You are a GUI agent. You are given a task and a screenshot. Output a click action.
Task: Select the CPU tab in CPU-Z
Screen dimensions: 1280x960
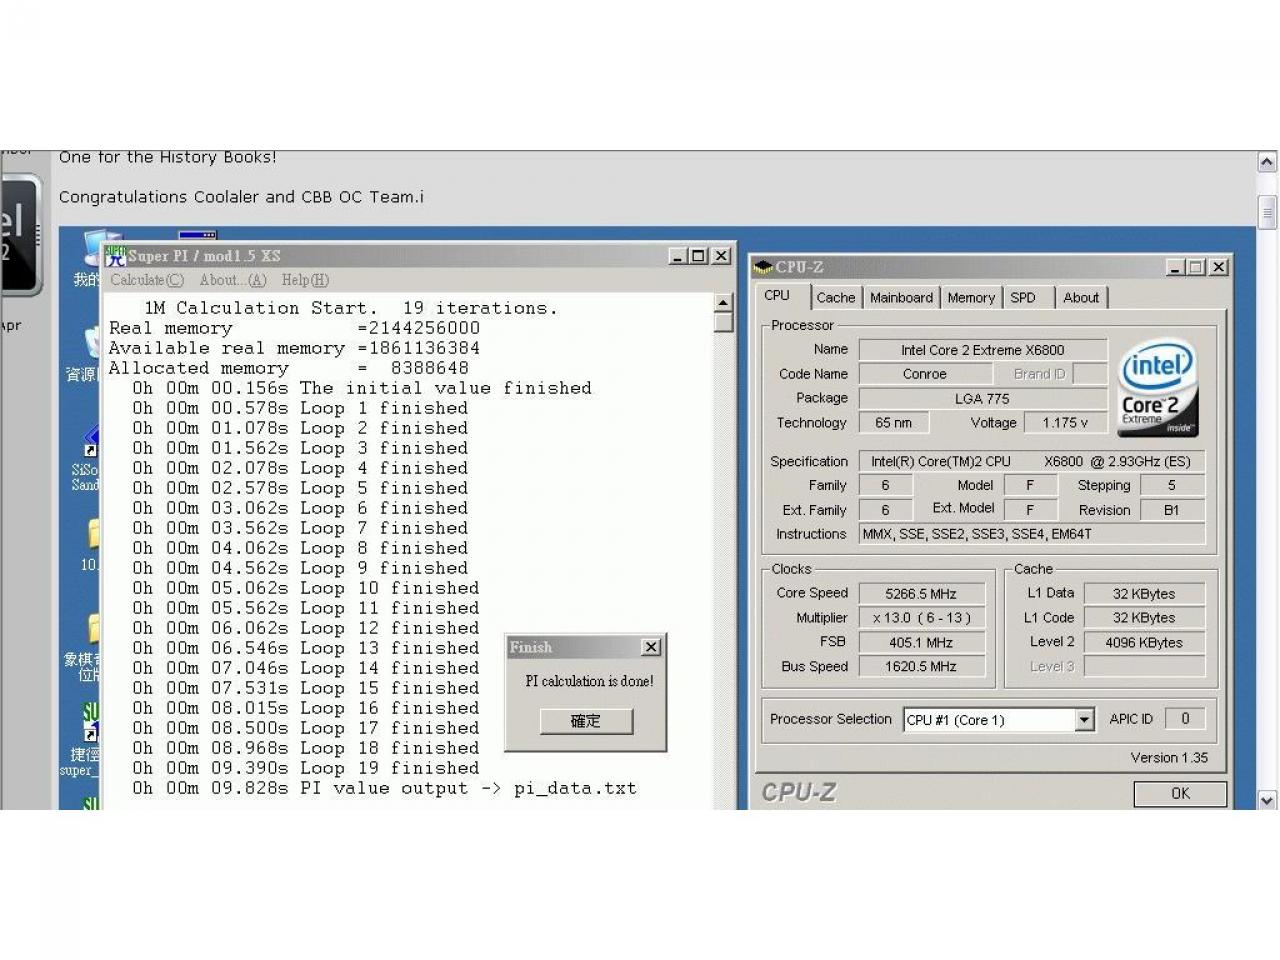(777, 296)
